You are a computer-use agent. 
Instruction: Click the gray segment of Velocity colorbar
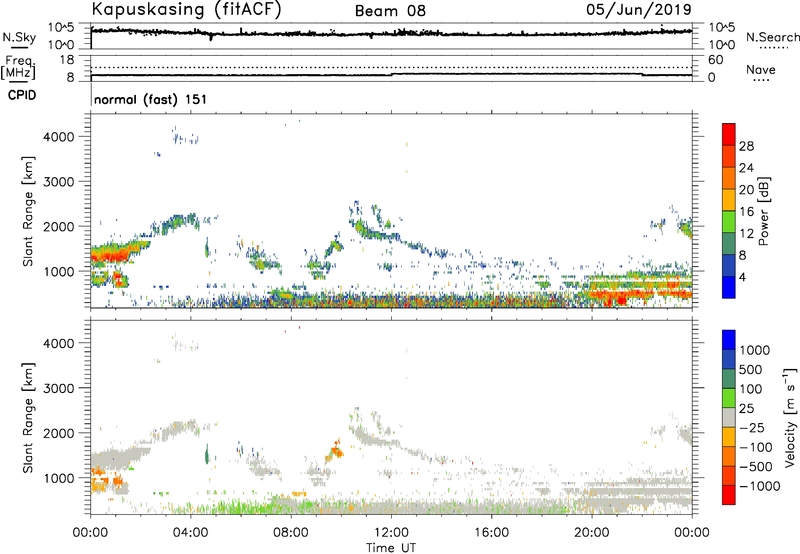pyautogui.click(x=729, y=418)
